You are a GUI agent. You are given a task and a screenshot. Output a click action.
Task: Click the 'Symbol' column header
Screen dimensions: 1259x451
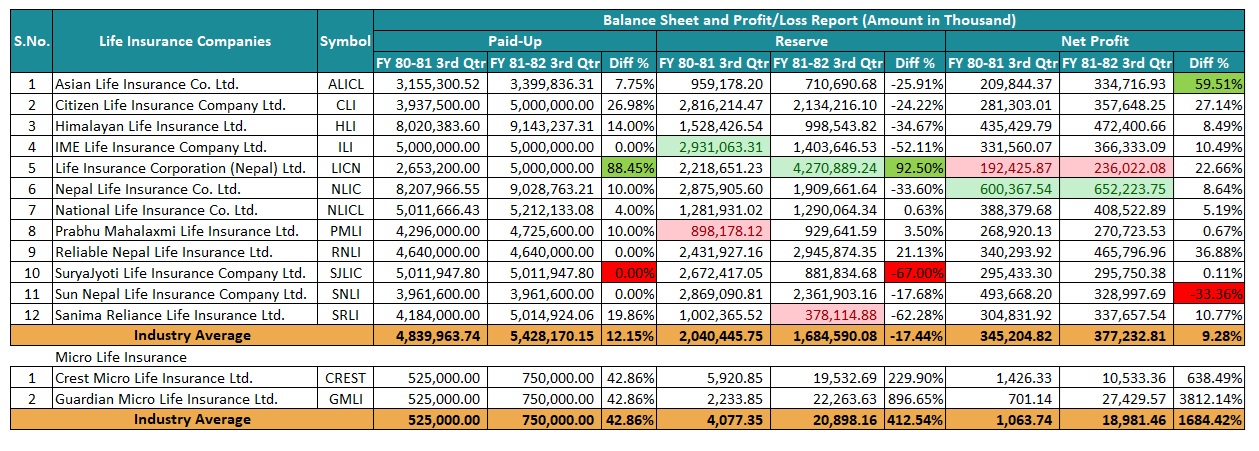point(345,41)
